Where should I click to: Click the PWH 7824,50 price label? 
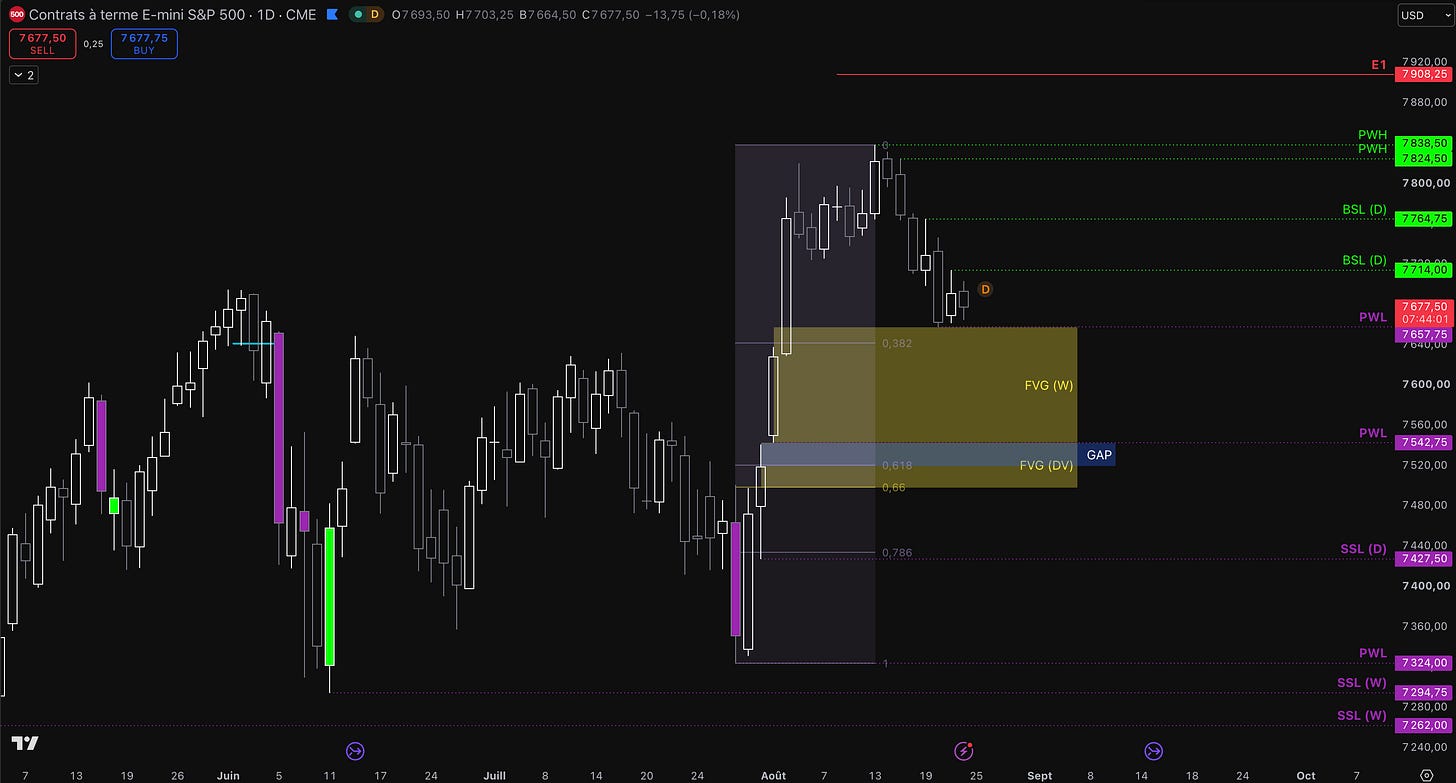click(x=1424, y=158)
